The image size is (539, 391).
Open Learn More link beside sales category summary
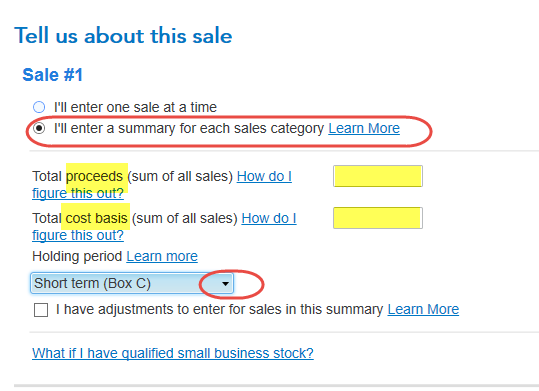pyautogui.click(x=364, y=128)
